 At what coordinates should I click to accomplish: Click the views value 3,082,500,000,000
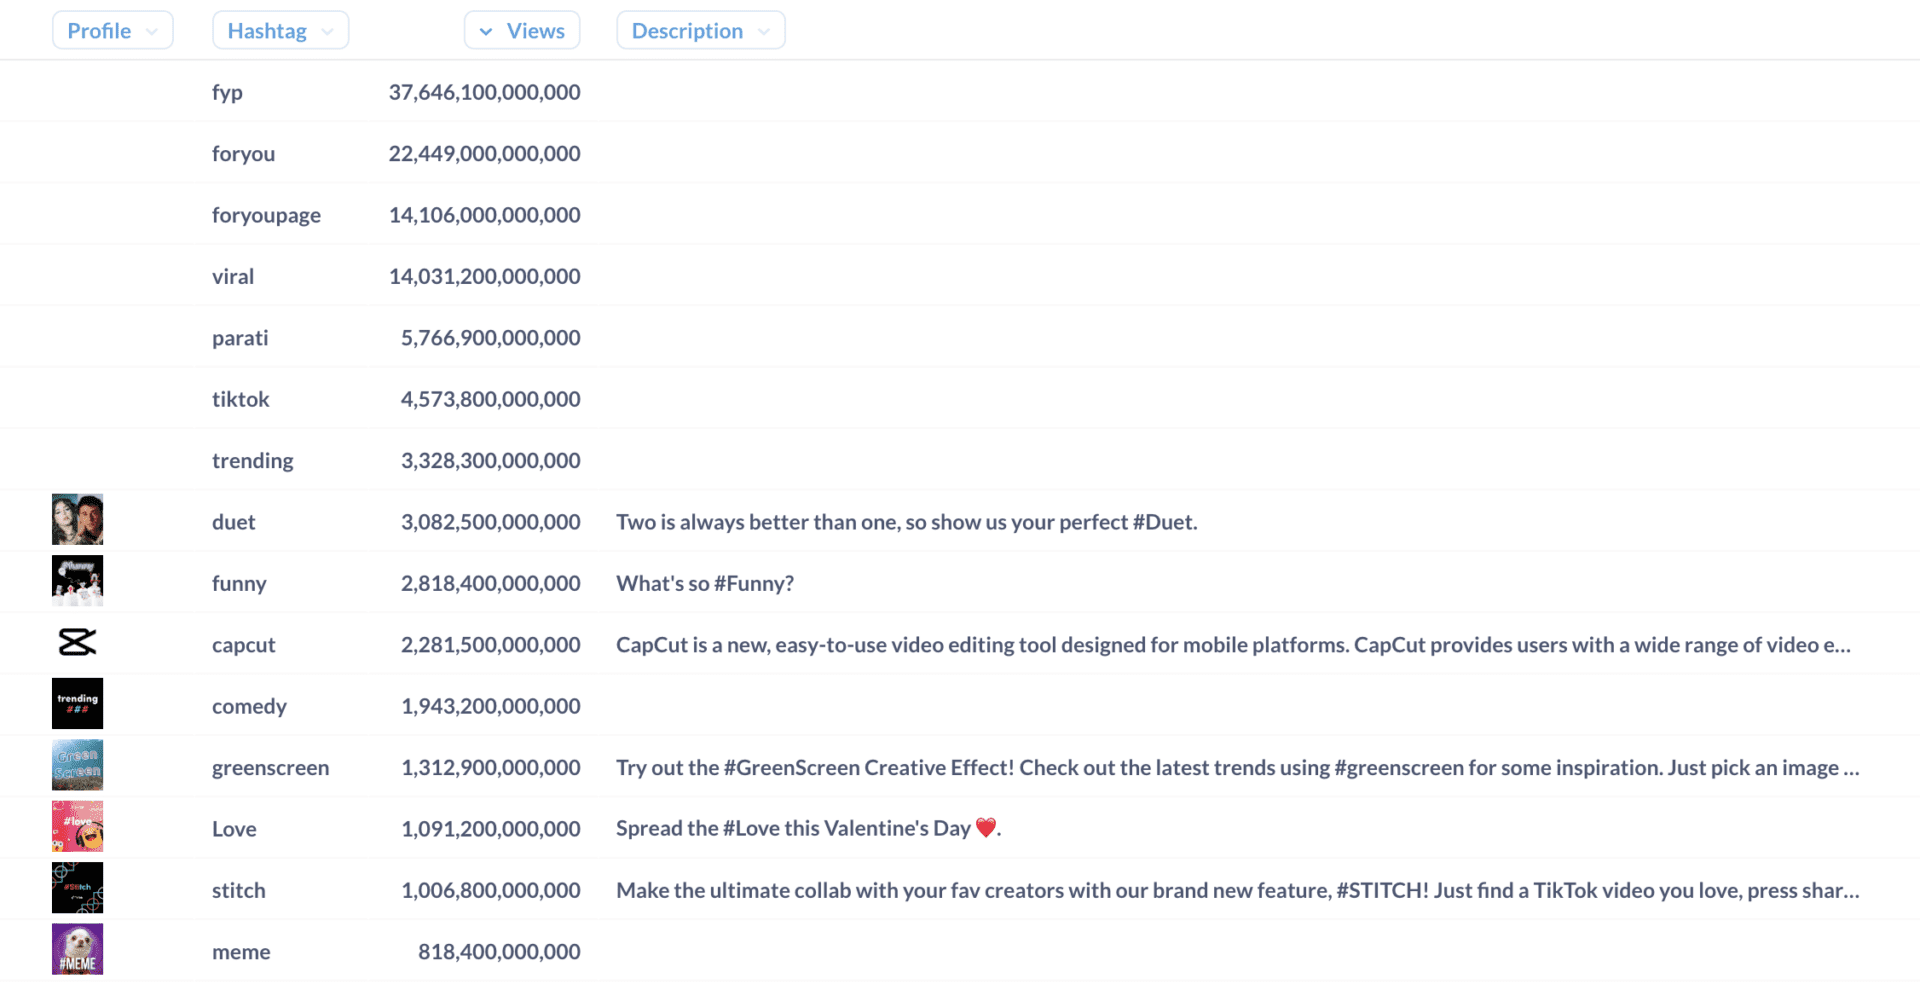coord(491,522)
